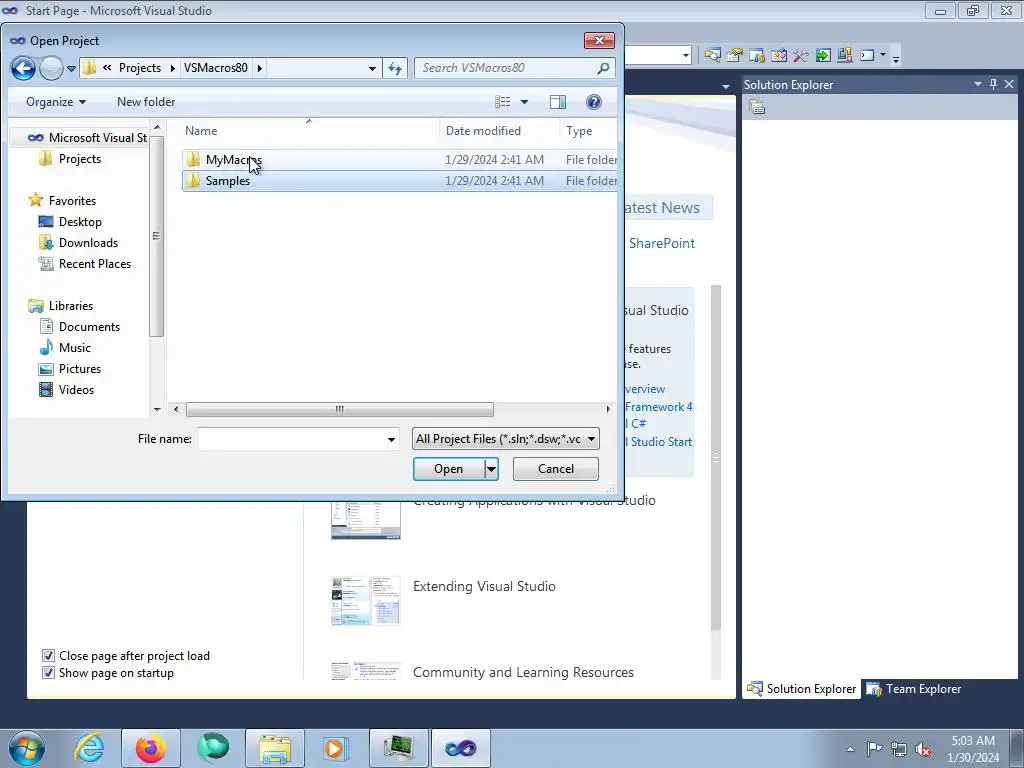Click the search magnifier icon
Image resolution: width=1024 pixels, height=768 pixels.
(603, 68)
